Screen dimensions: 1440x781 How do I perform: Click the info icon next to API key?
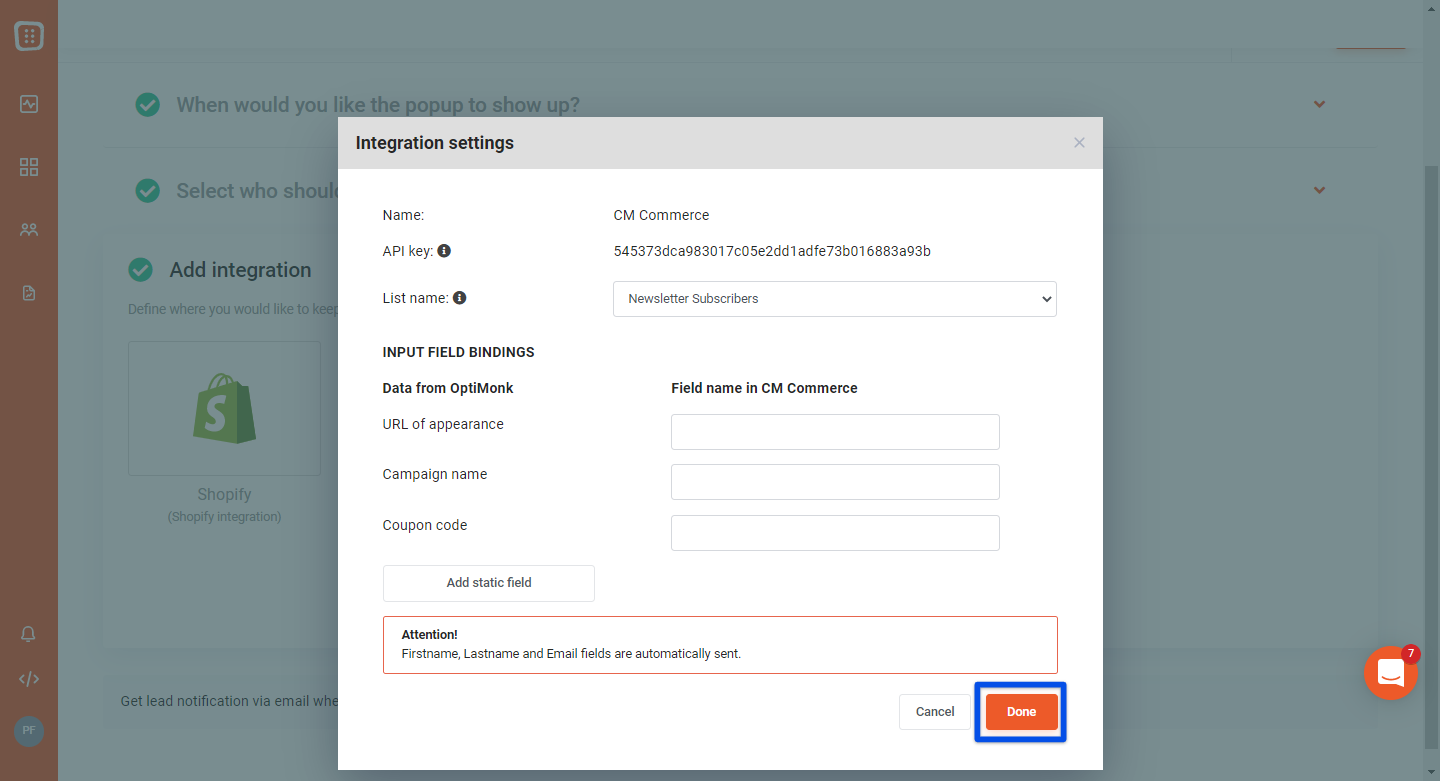click(444, 250)
